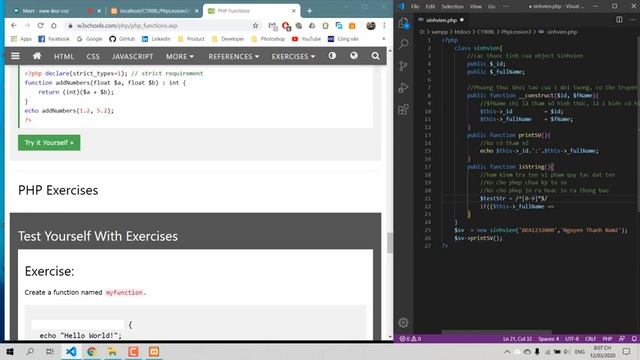
Task: Open the overflow ellipsis in VS Code menu bar
Action: [506, 7]
